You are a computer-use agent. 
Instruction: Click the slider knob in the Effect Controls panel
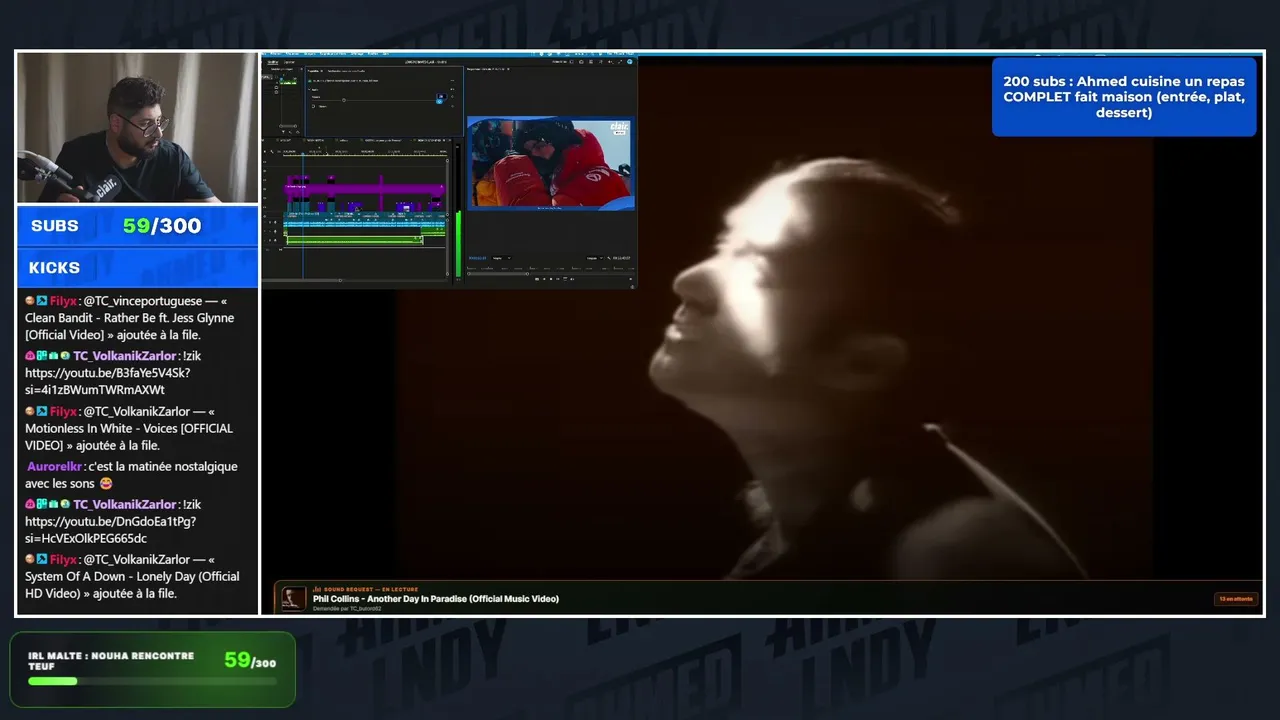[x=344, y=99]
